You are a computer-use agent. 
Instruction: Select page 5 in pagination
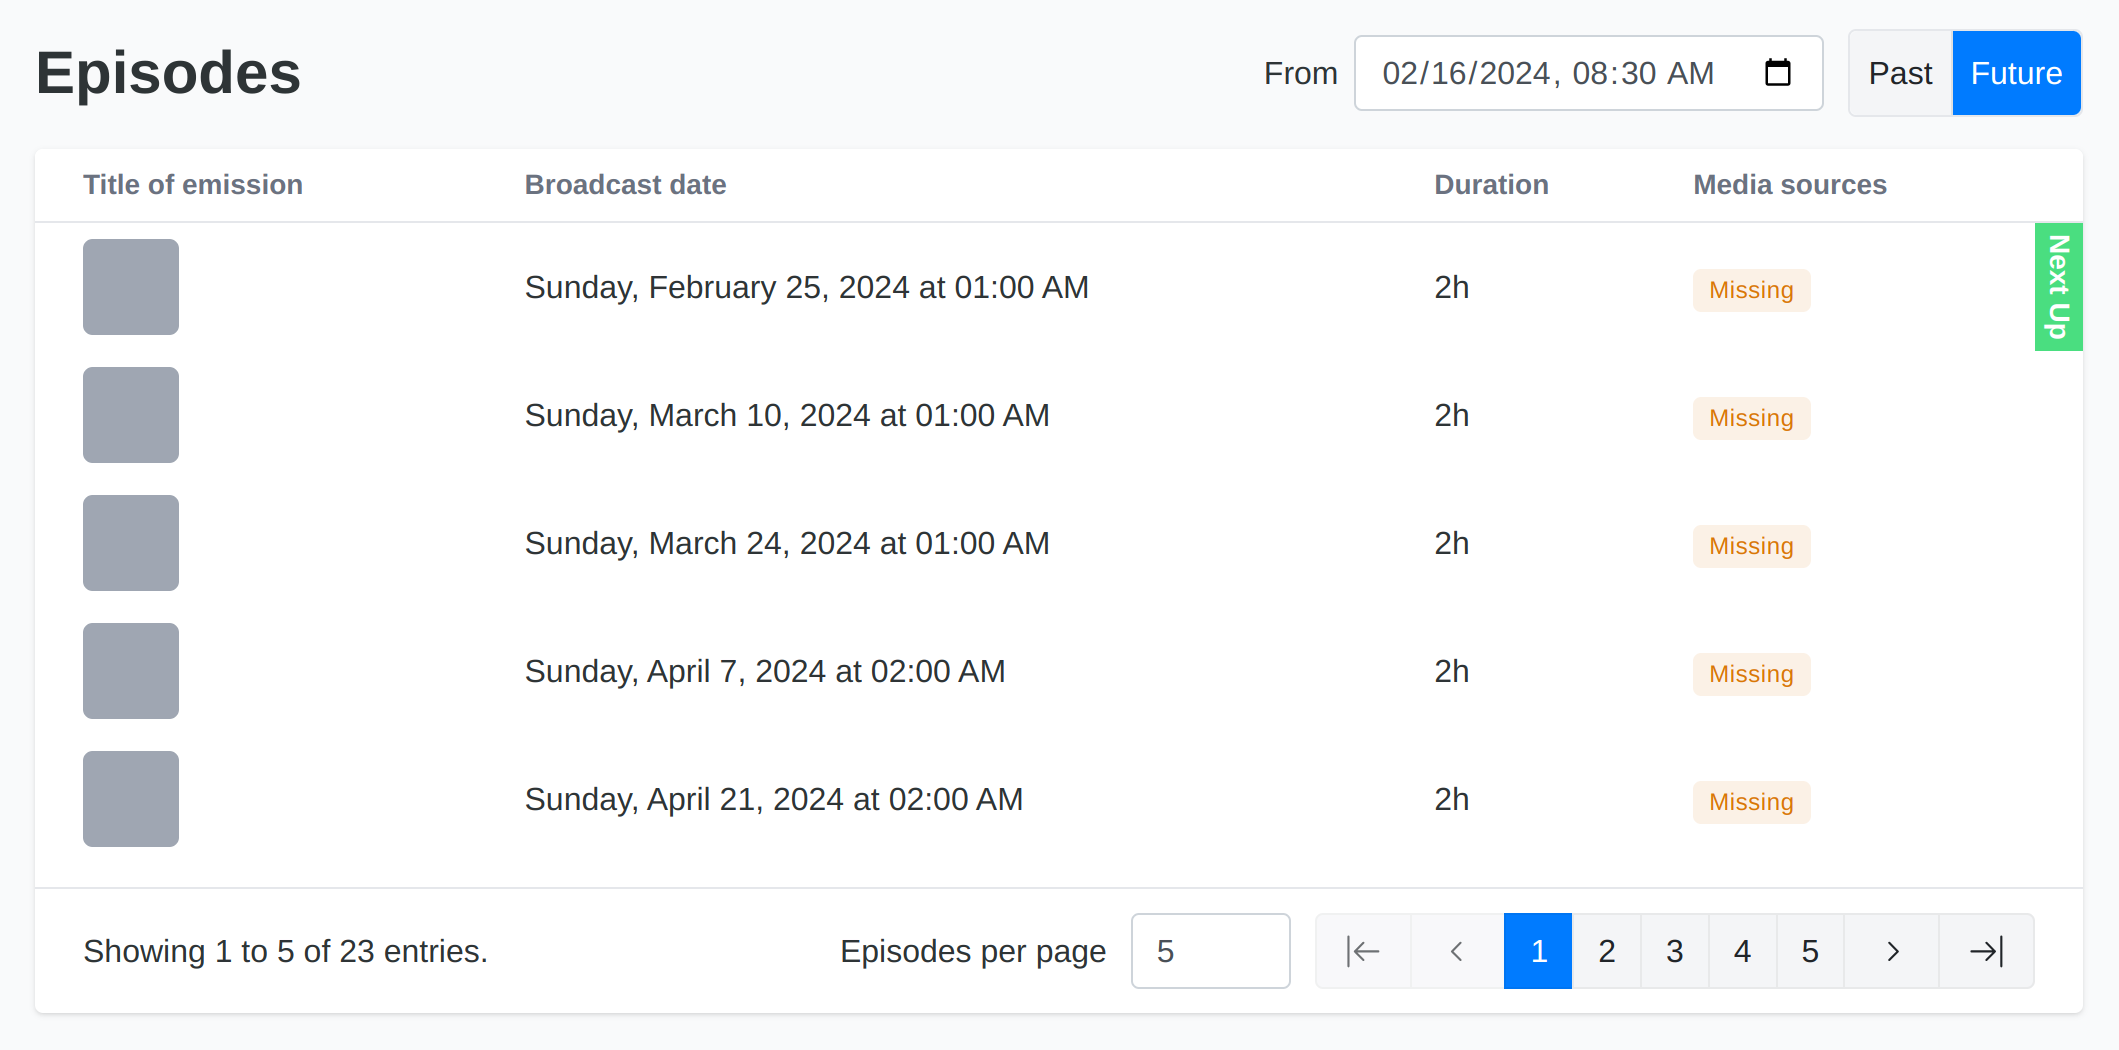pos(1810,951)
